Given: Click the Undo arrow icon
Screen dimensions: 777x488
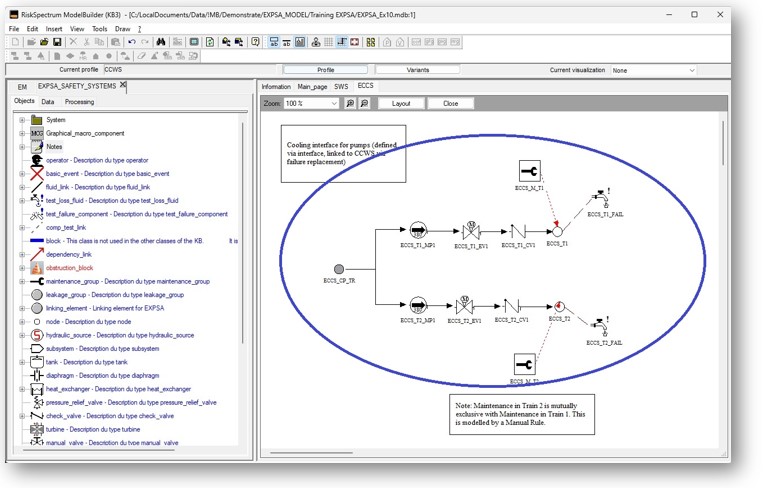Looking at the screenshot, I should [x=132, y=42].
